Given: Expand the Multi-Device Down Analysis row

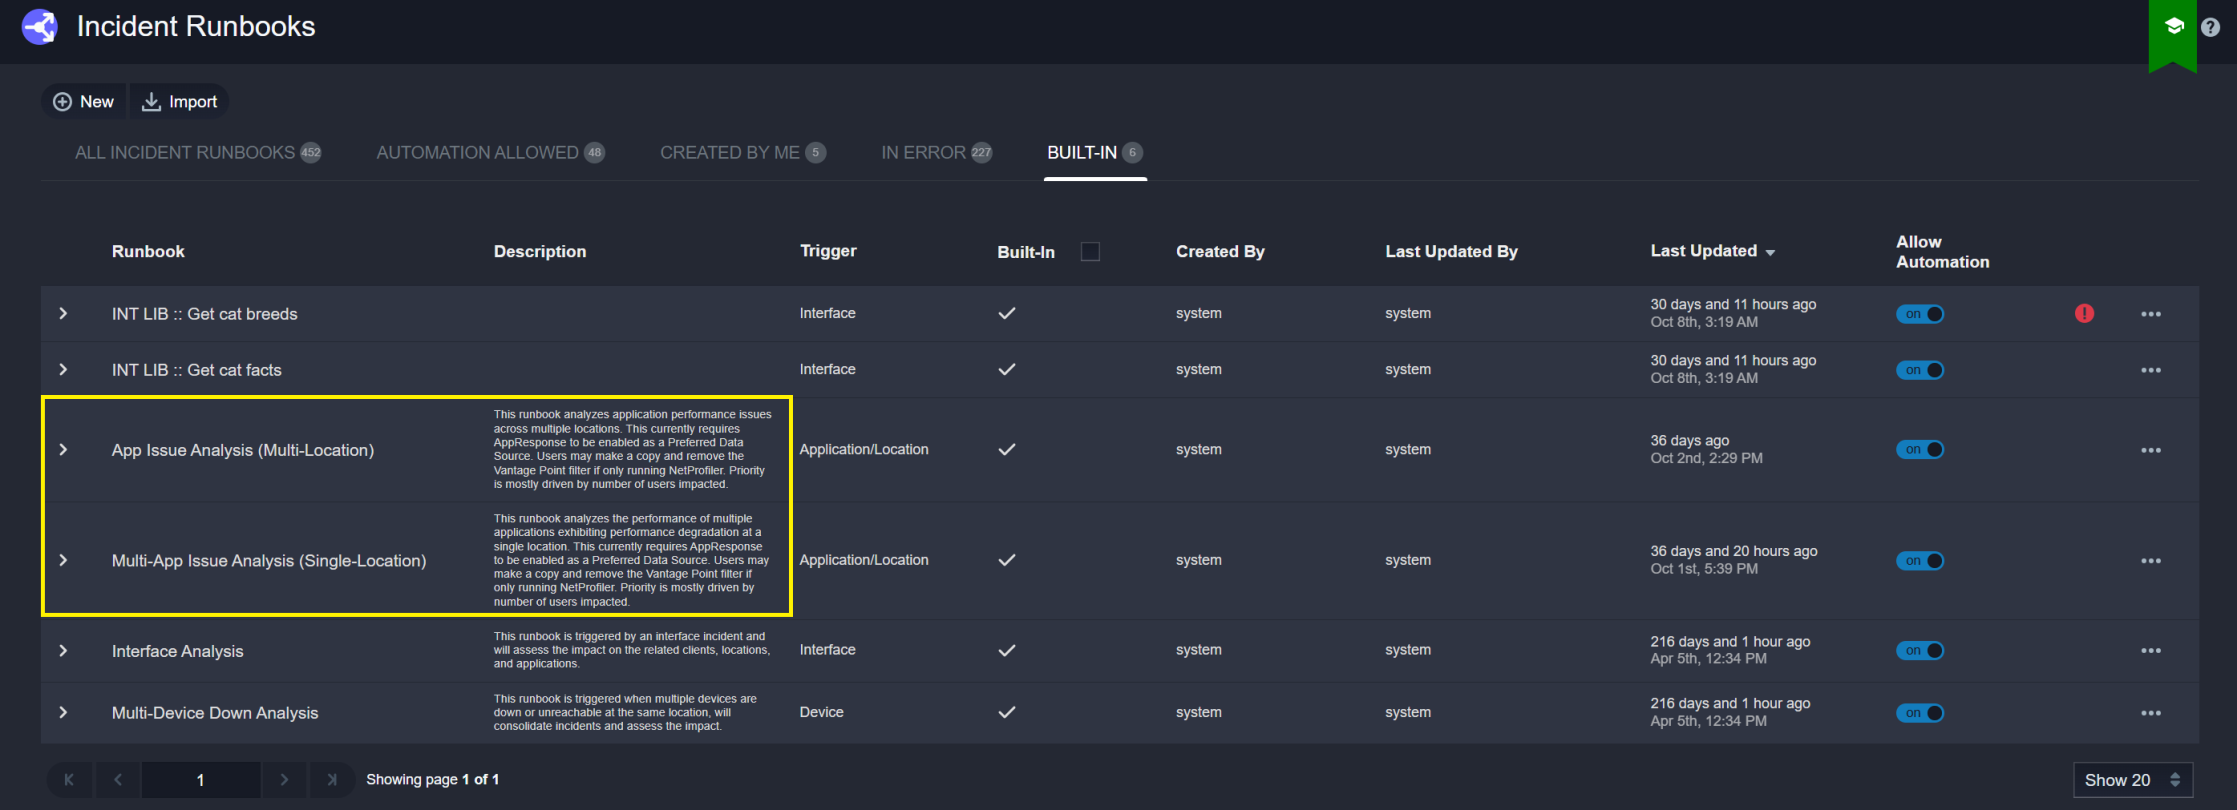Looking at the screenshot, I should click(x=63, y=713).
